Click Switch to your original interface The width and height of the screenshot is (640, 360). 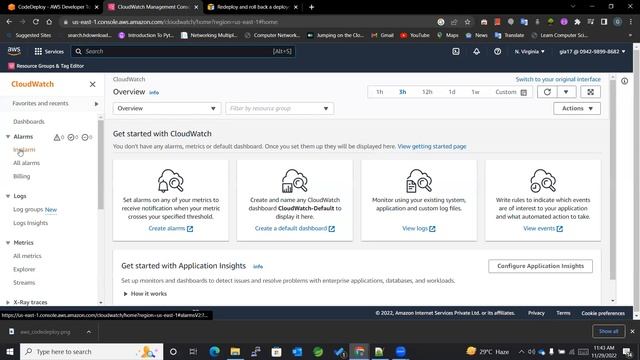coord(558,79)
